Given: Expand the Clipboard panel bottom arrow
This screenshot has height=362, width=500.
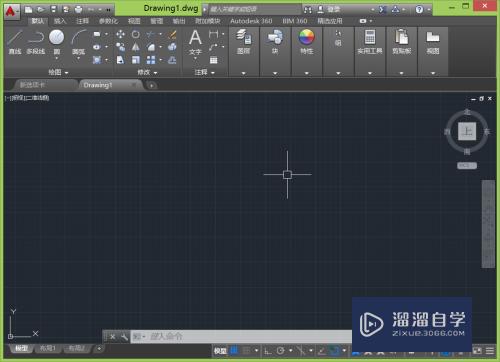Looking at the screenshot, I should (x=402, y=73).
